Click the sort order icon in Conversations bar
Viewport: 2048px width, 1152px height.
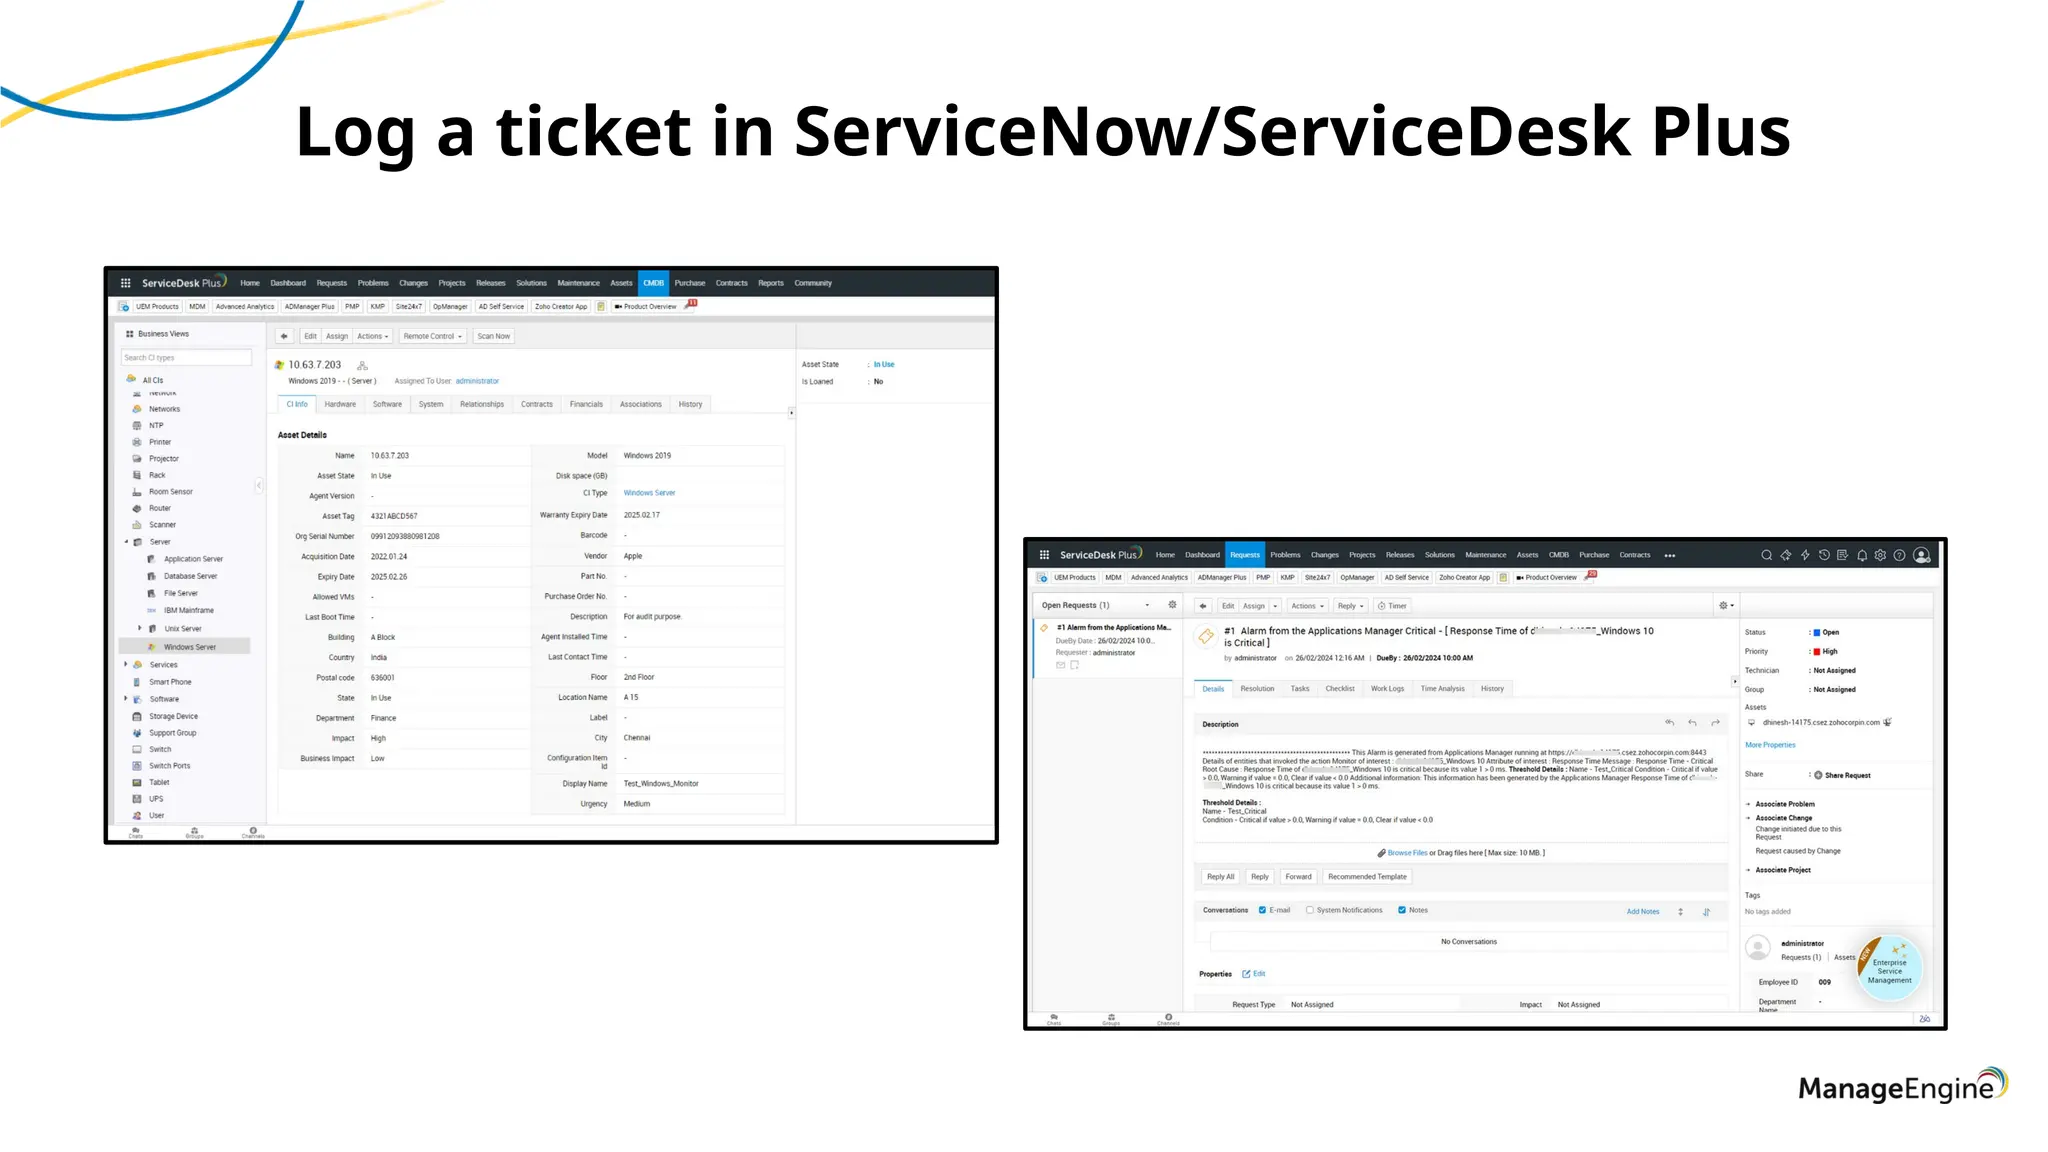click(x=1707, y=911)
